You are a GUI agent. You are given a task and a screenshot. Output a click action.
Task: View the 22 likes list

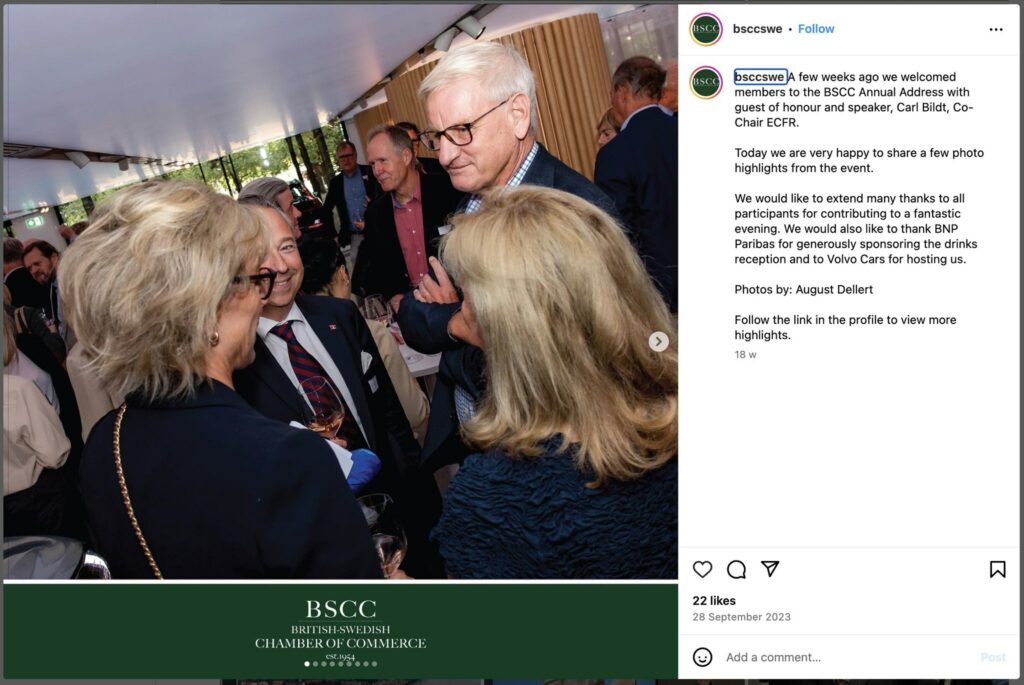pyautogui.click(x=714, y=601)
